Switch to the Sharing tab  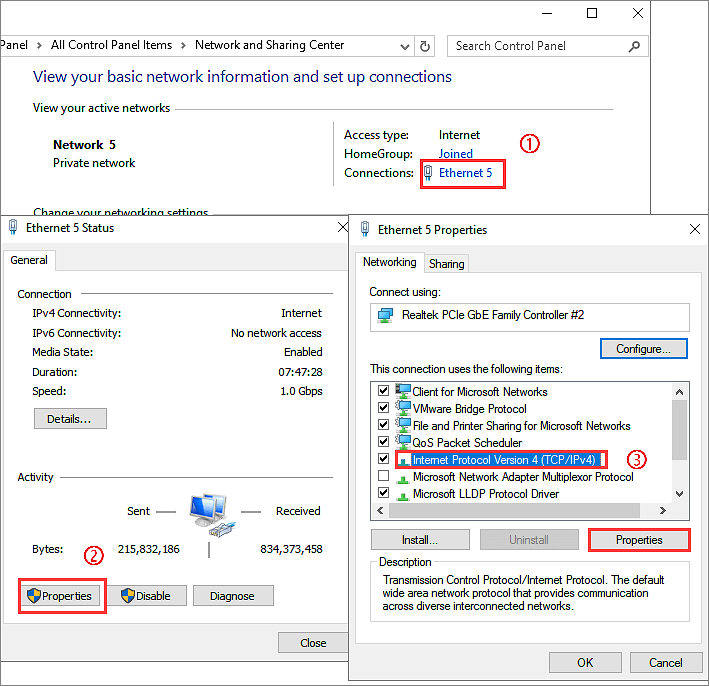(x=446, y=264)
